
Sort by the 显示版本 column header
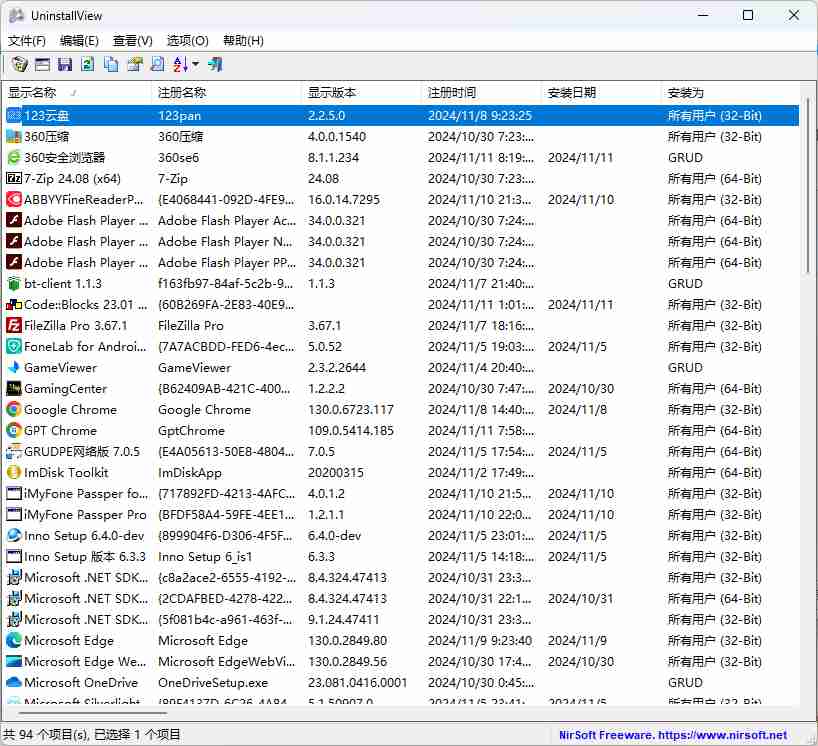tap(329, 92)
